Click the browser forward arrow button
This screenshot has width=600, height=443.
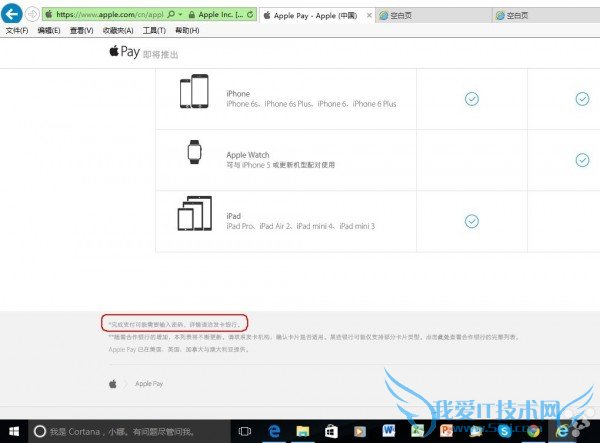33,15
